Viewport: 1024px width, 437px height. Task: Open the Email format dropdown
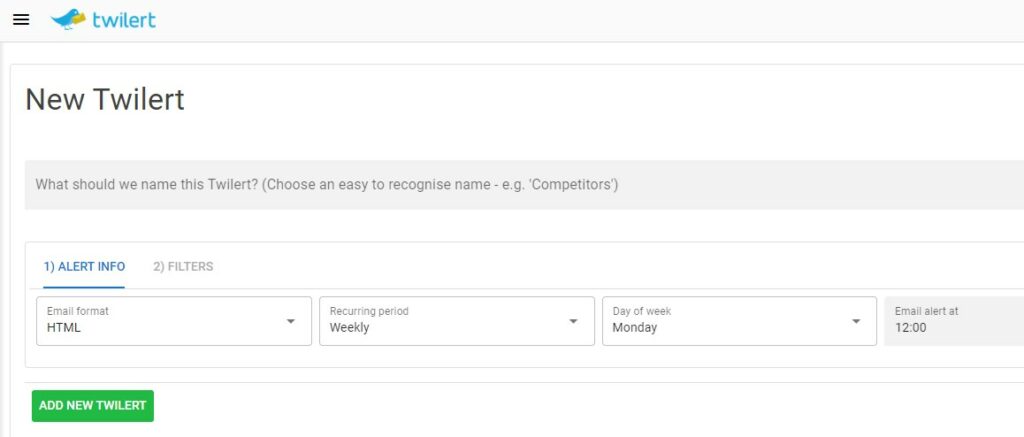point(160,321)
